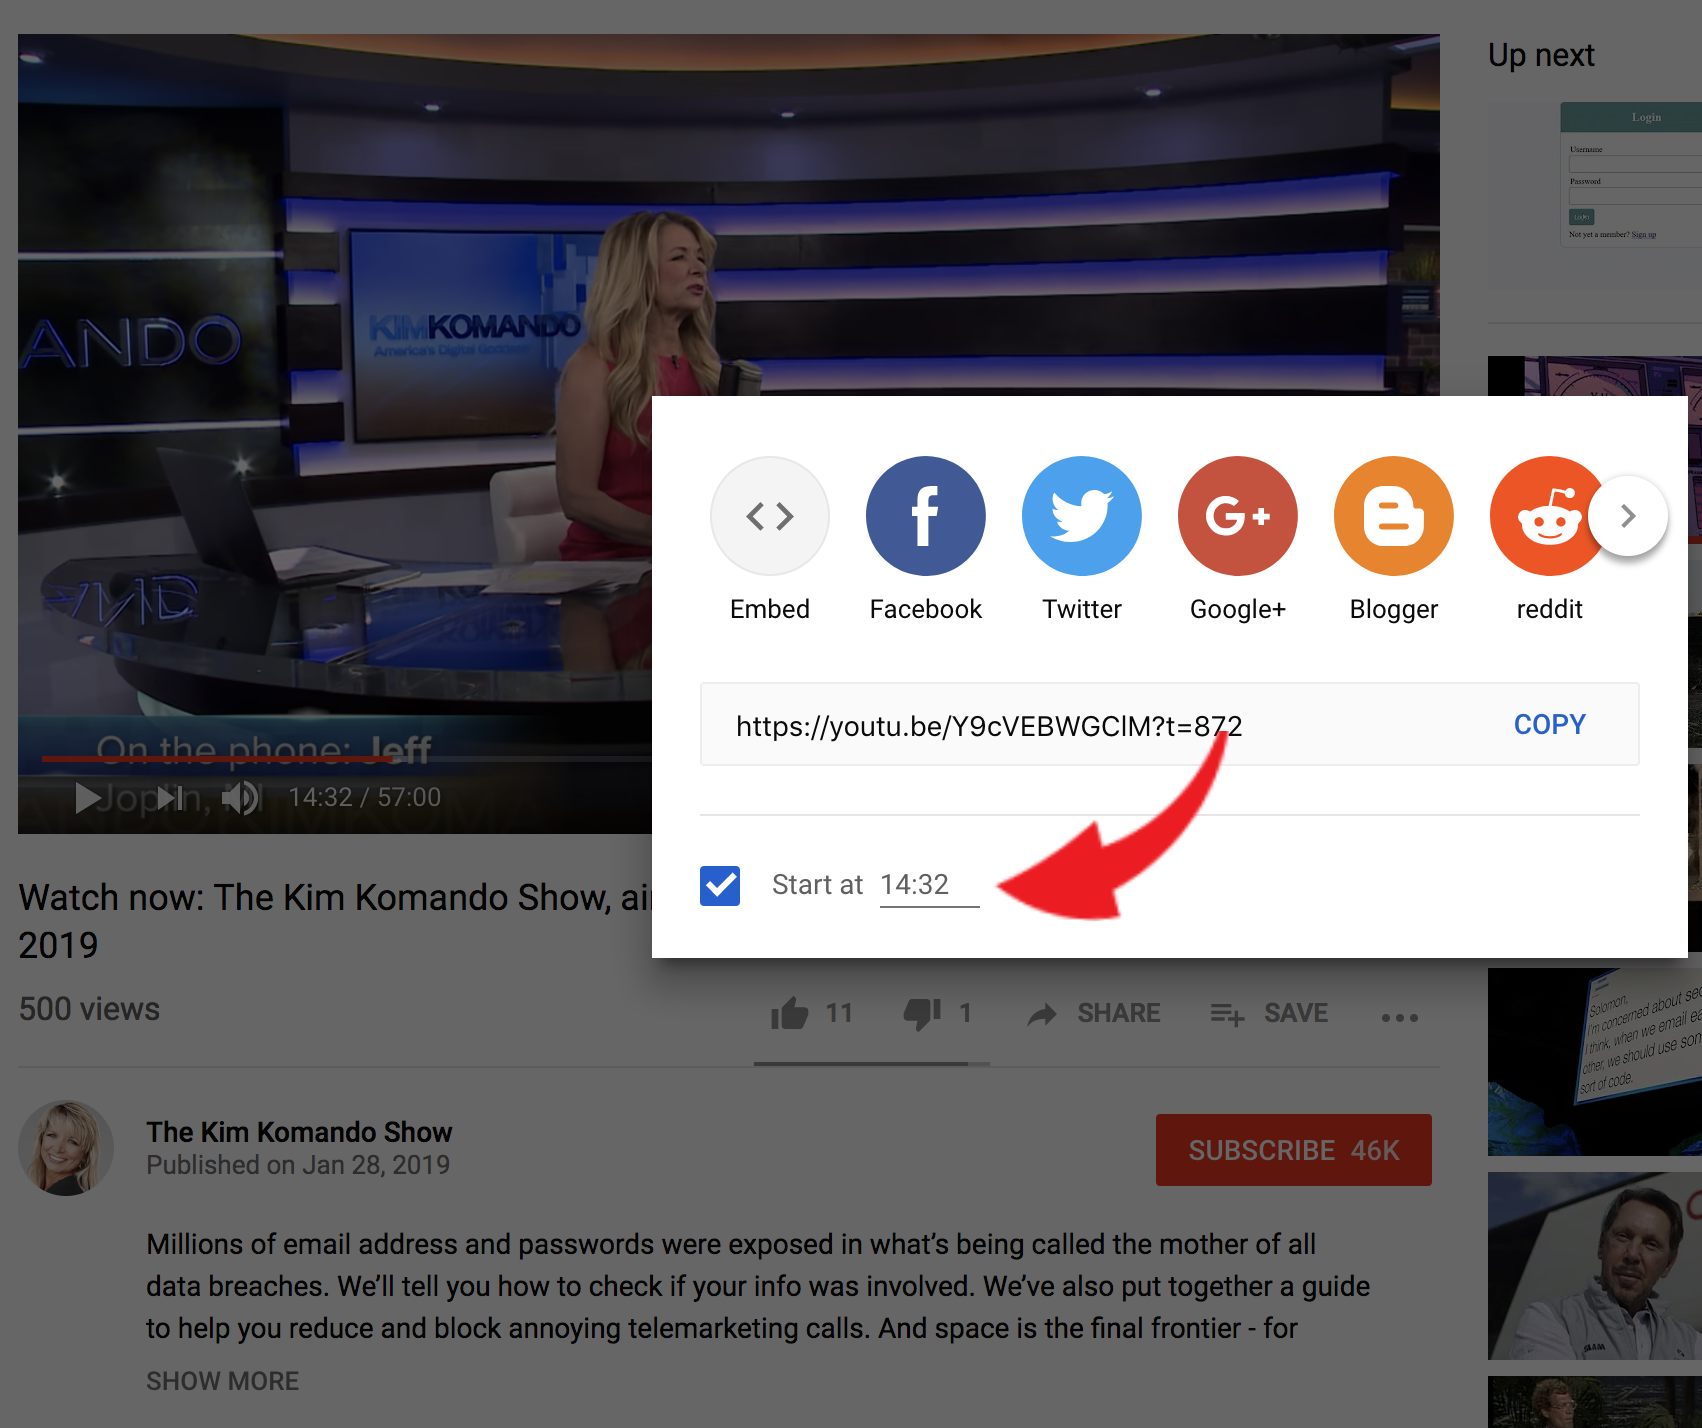Select the Published on Jan 28, 2019 text
Image resolution: width=1702 pixels, height=1428 pixels.
click(x=298, y=1165)
